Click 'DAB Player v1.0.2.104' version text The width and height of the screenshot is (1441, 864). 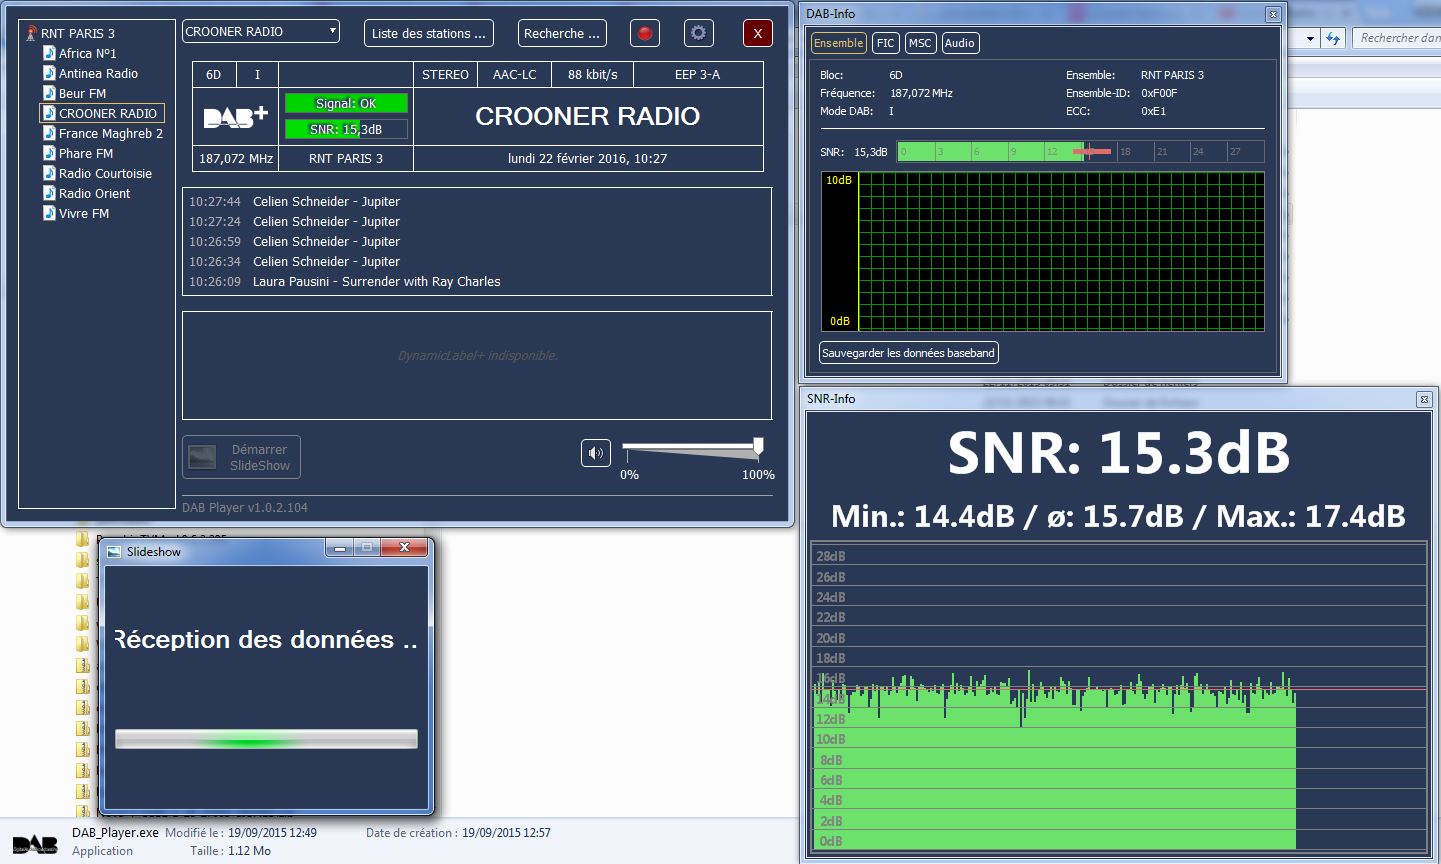point(245,508)
